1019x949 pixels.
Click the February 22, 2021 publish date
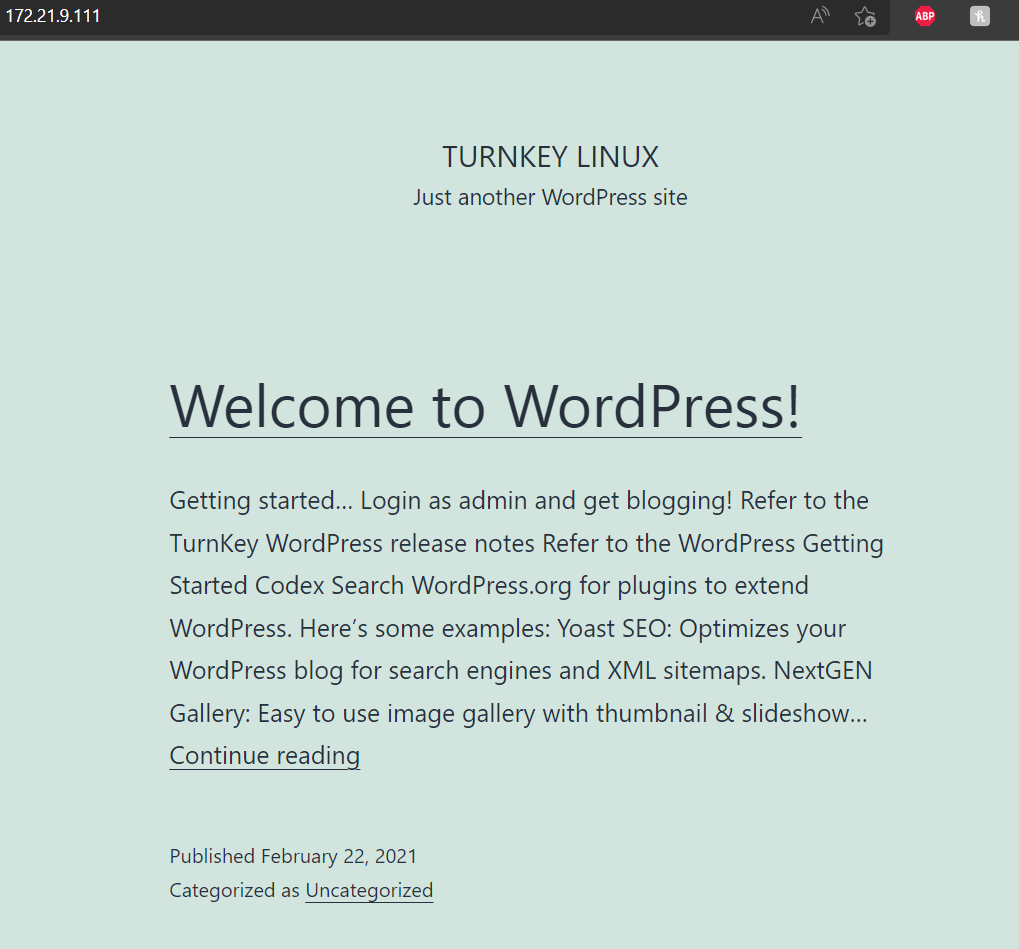(x=339, y=856)
